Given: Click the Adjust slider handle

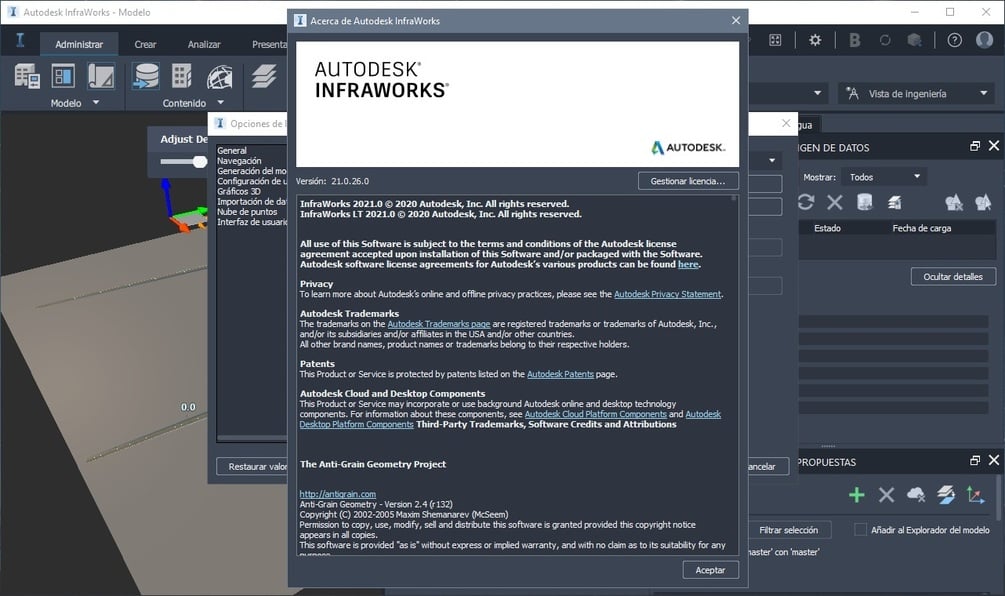Looking at the screenshot, I should coord(200,161).
